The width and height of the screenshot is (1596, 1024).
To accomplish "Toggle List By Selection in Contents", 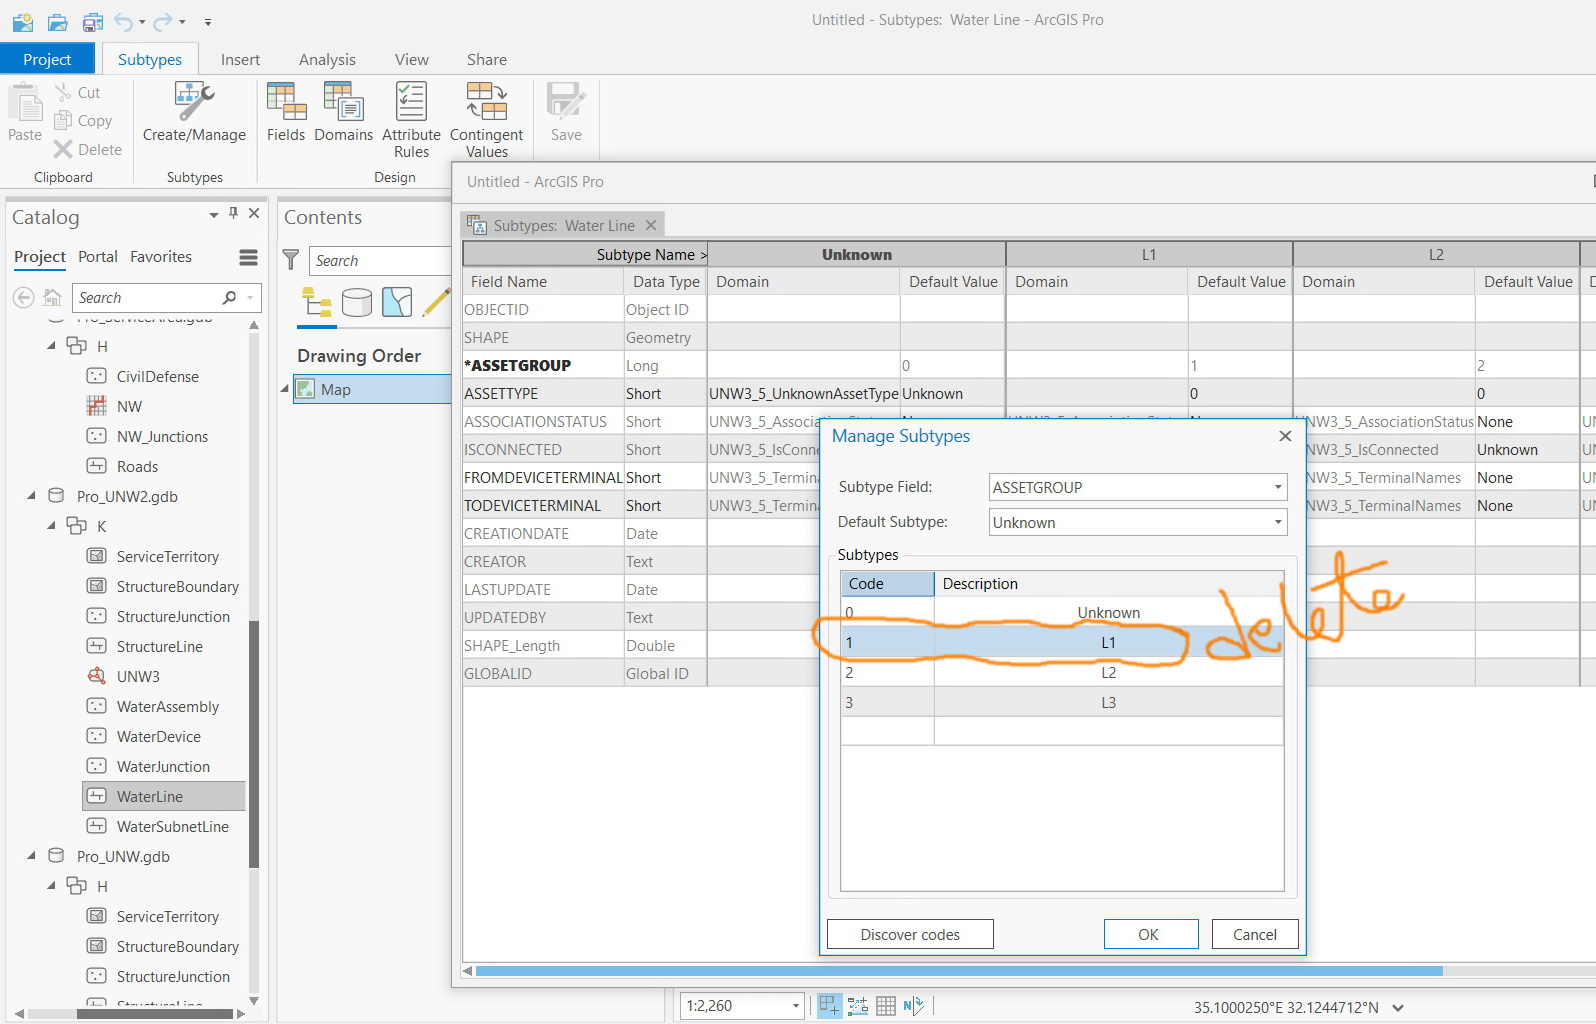I will [397, 302].
